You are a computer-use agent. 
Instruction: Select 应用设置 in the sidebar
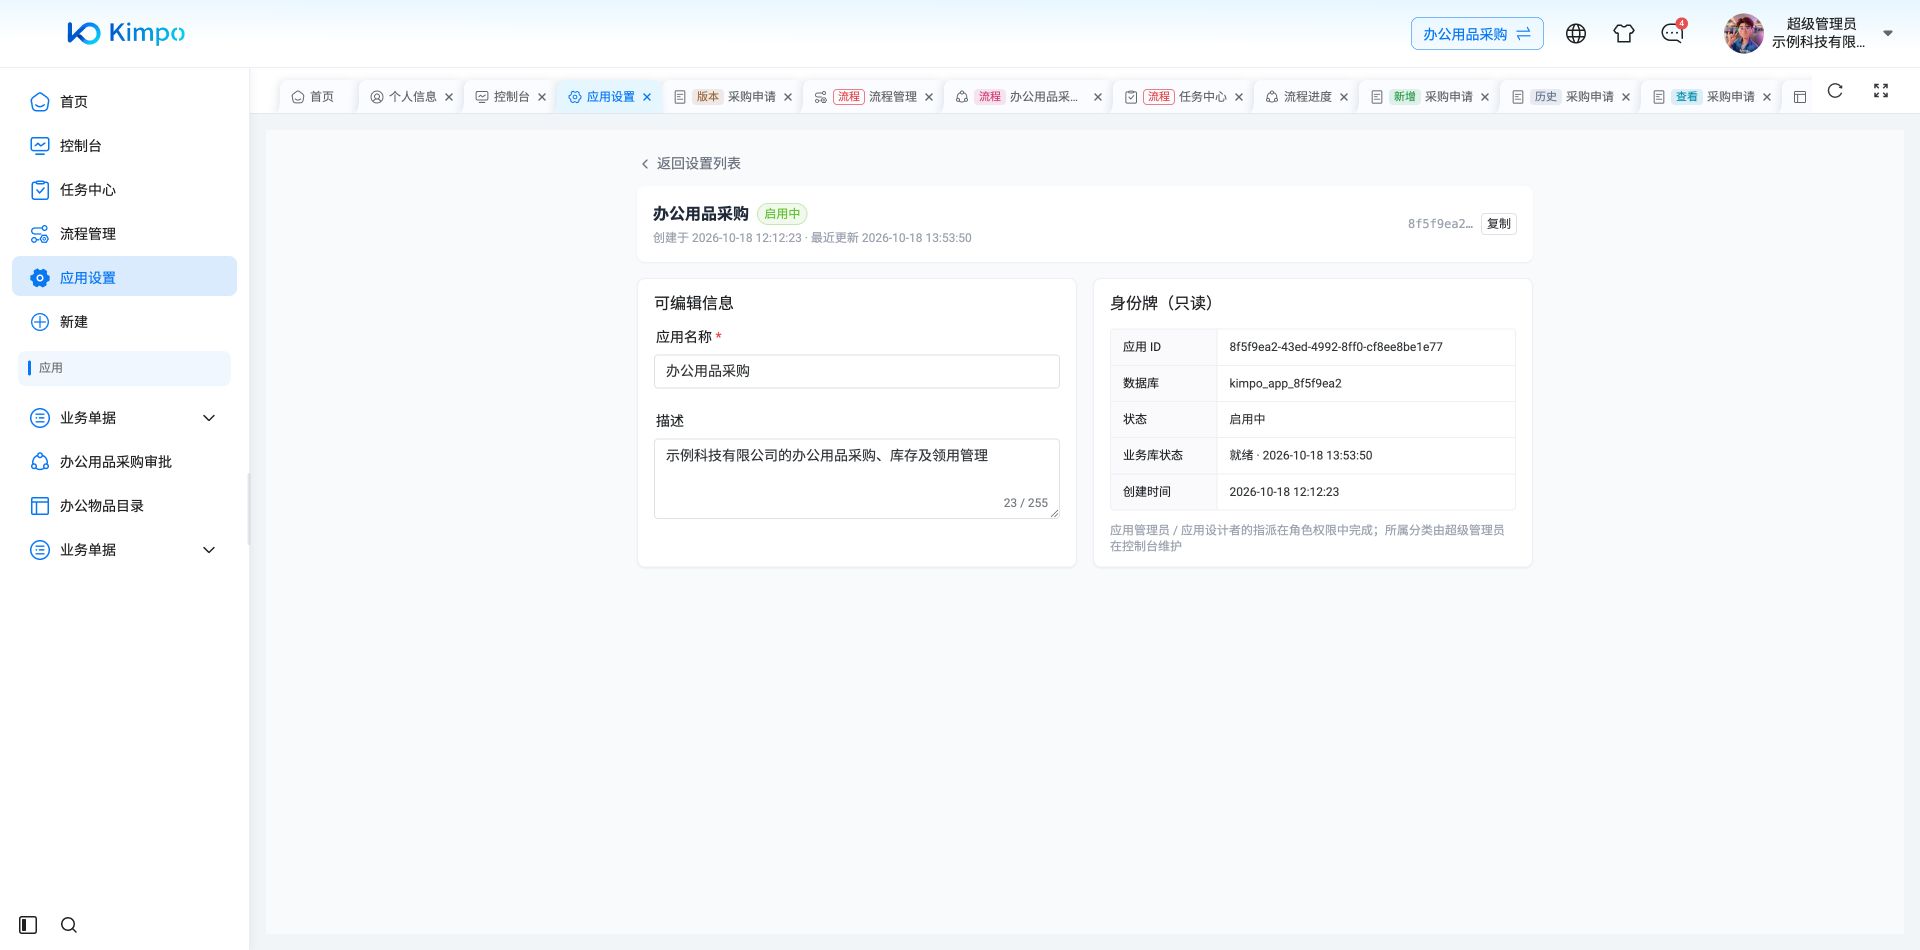click(x=124, y=277)
